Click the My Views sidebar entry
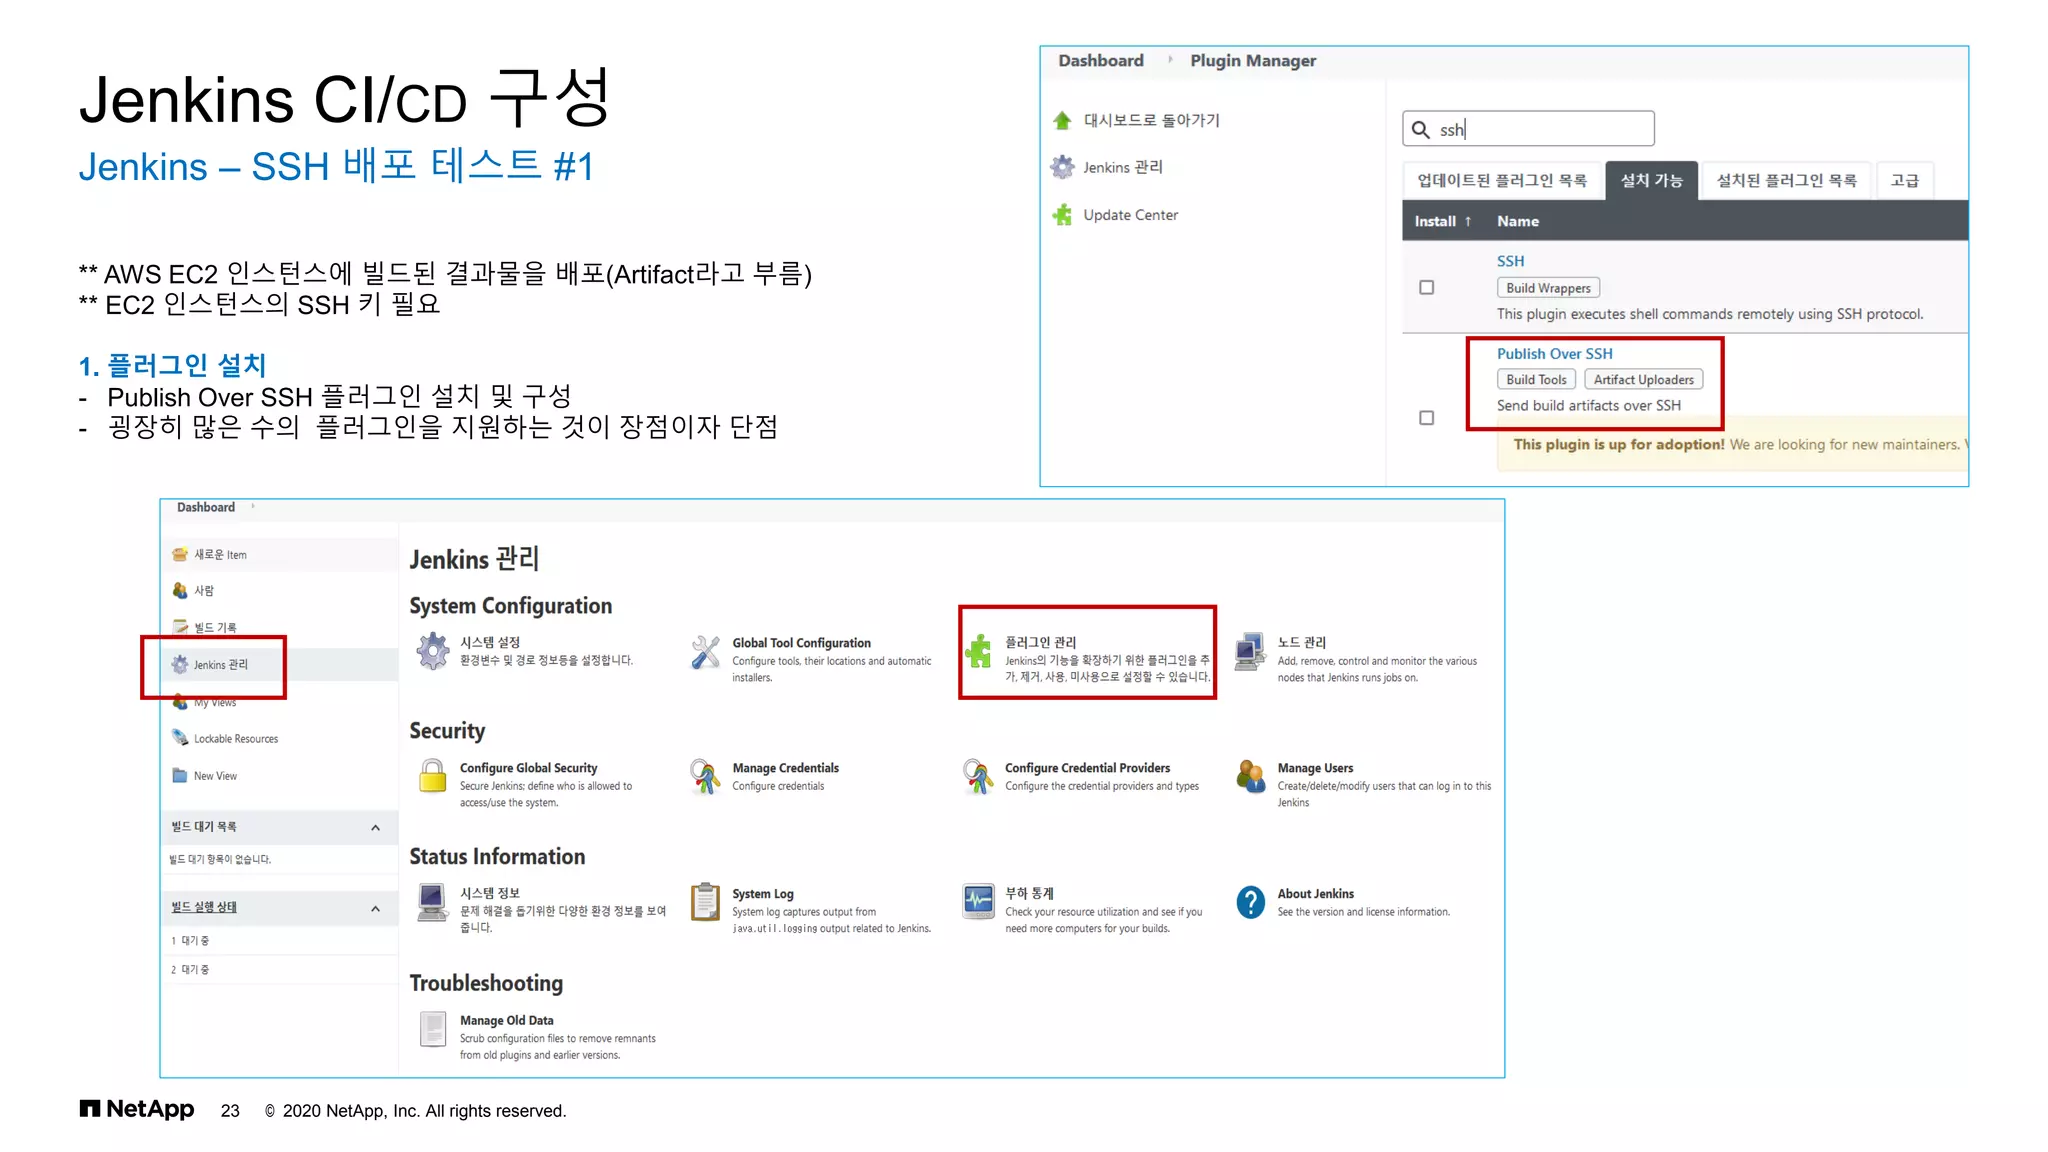The height and width of the screenshot is (1152, 2048). (215, 703)
